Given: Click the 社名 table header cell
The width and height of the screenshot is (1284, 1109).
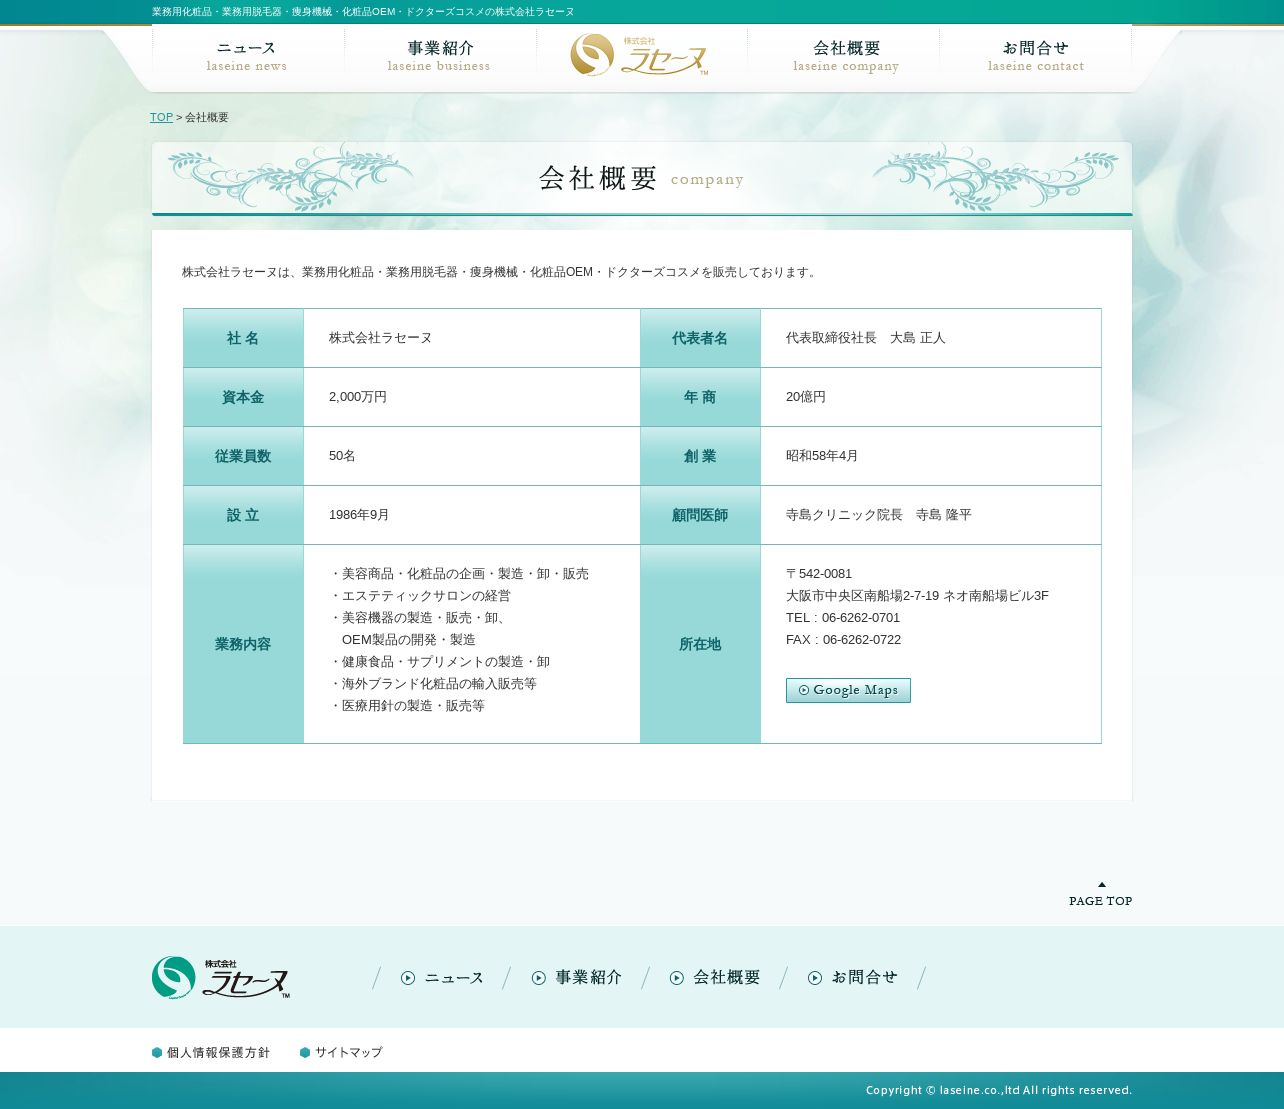Looking at the screenshot, I should click(x=243, y=338).
